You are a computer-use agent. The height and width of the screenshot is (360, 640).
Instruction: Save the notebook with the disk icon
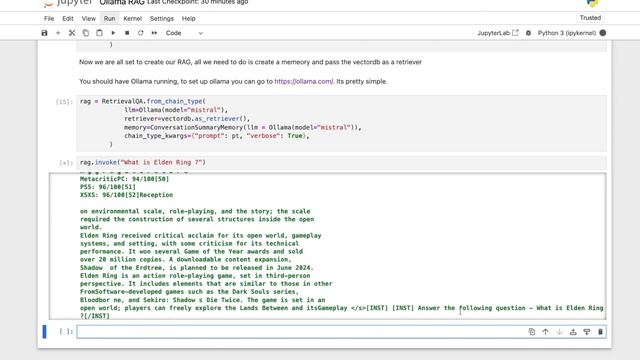tap(44, 33)
